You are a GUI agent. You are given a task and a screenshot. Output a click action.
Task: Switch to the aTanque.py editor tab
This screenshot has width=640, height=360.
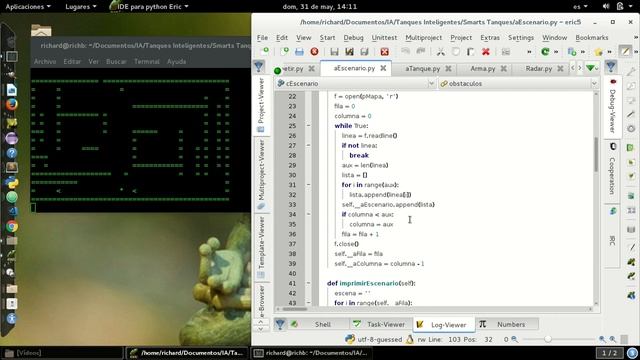point(422,69)
